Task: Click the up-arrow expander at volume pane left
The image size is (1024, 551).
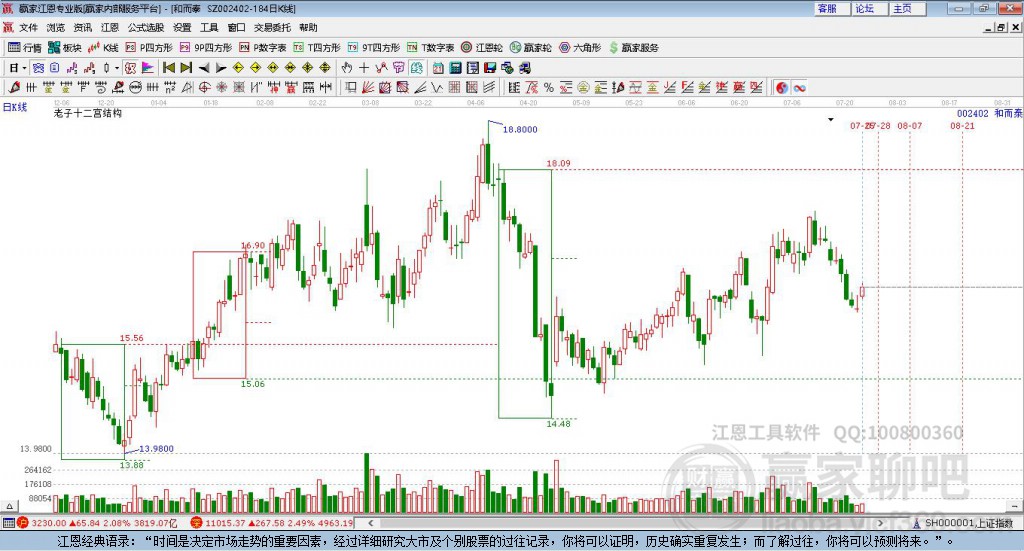Action: (x=9, y=505)
